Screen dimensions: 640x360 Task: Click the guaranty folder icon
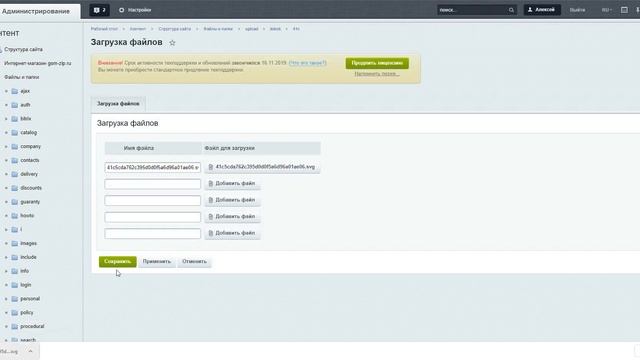15,202
